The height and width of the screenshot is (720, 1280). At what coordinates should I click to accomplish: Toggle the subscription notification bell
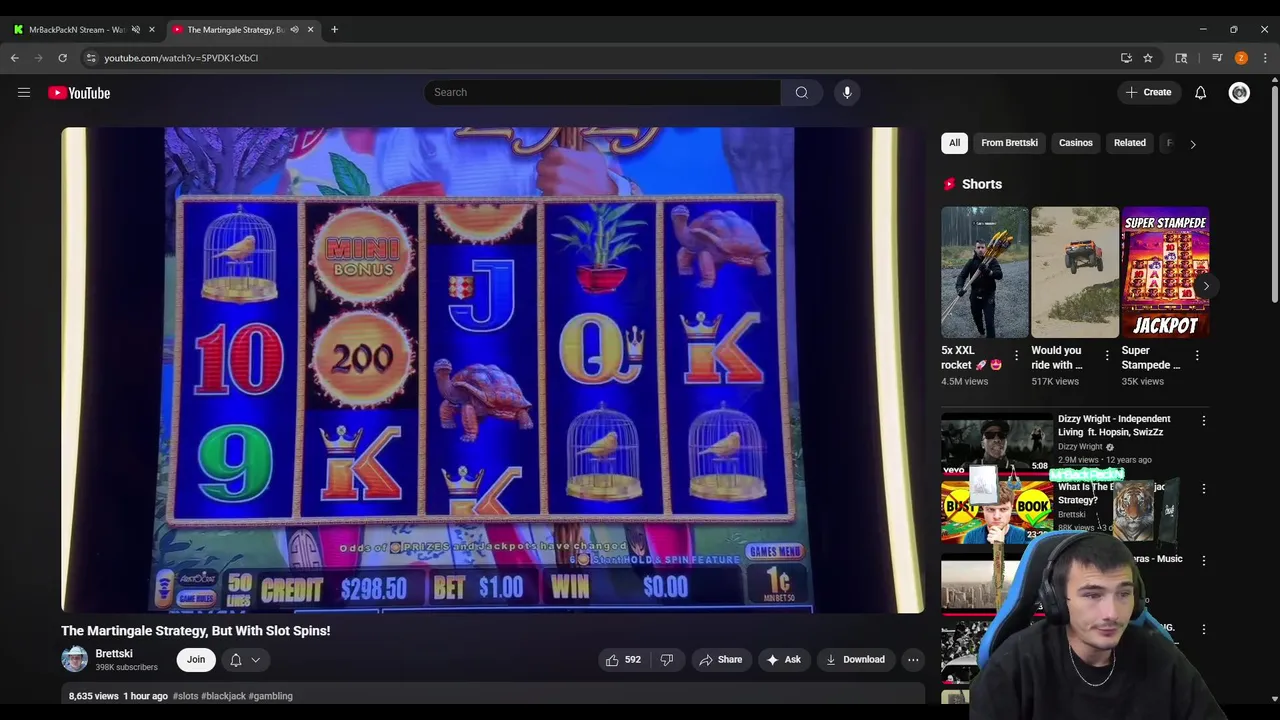236,660
